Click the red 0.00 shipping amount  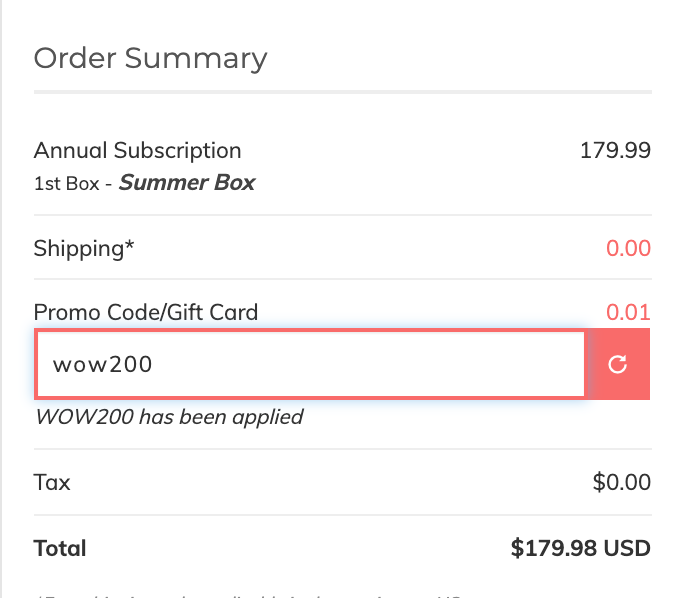tap(628, 248)
